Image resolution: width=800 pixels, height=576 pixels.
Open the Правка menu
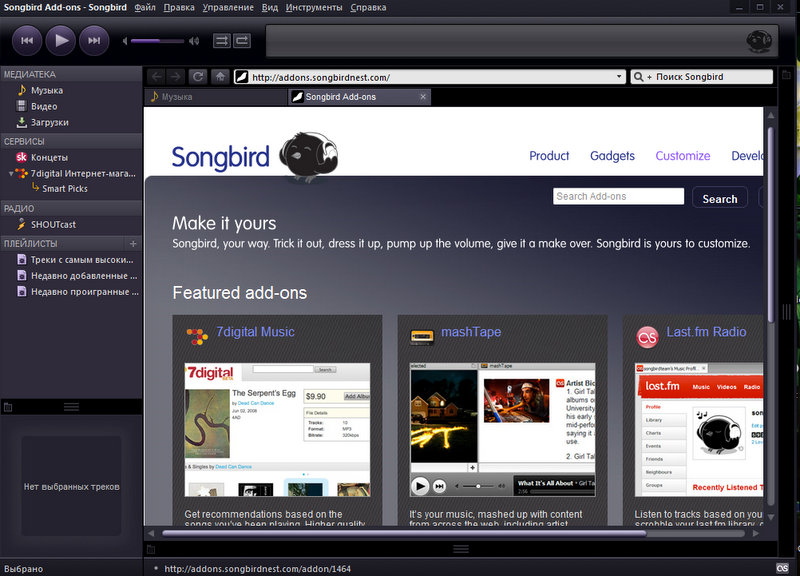[179, 8]
